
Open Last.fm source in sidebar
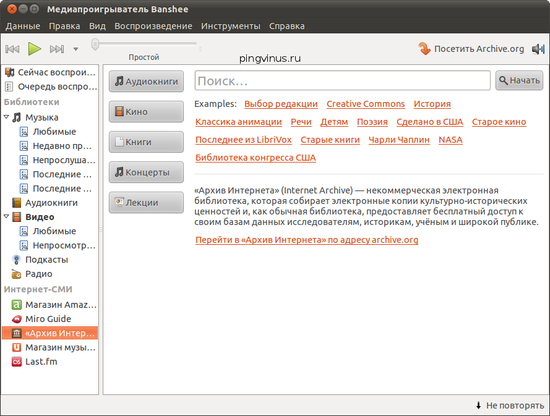point(41,361)
